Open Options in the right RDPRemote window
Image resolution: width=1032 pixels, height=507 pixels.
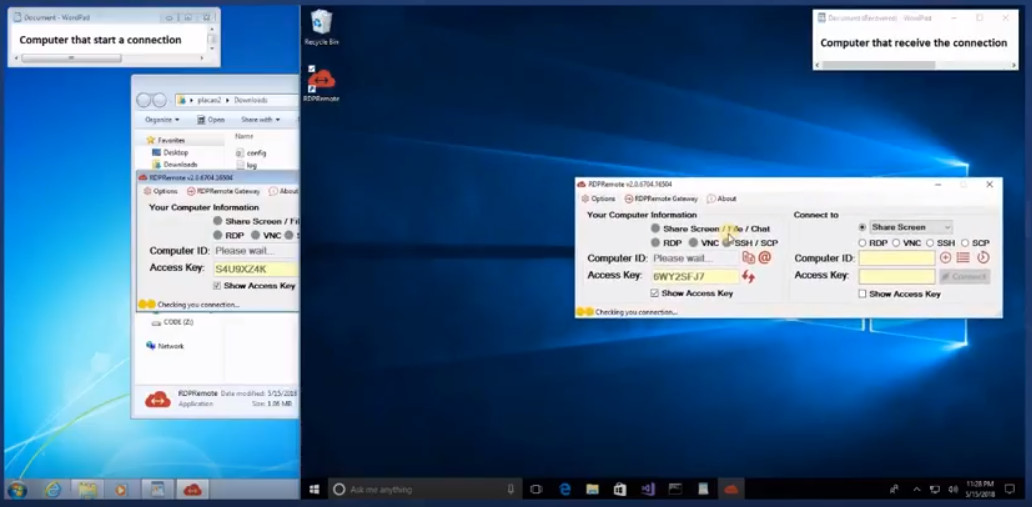click(x=598, y=199)
